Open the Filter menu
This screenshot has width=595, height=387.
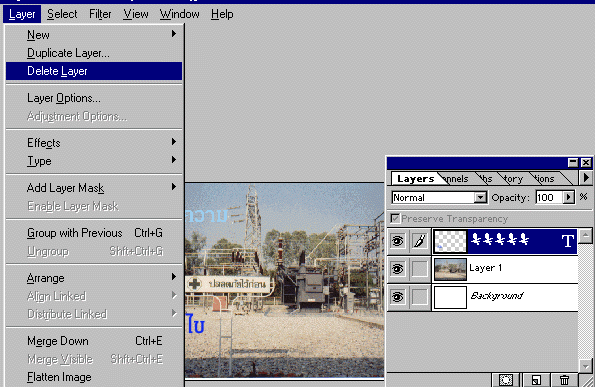[100, 14]
